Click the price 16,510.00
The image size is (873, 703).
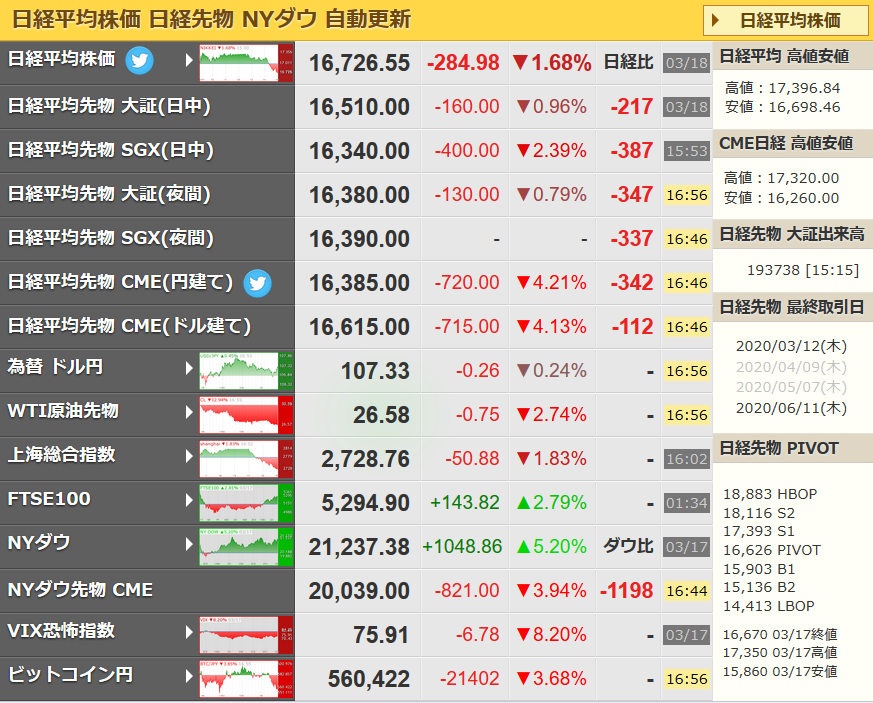coord(359,107)
